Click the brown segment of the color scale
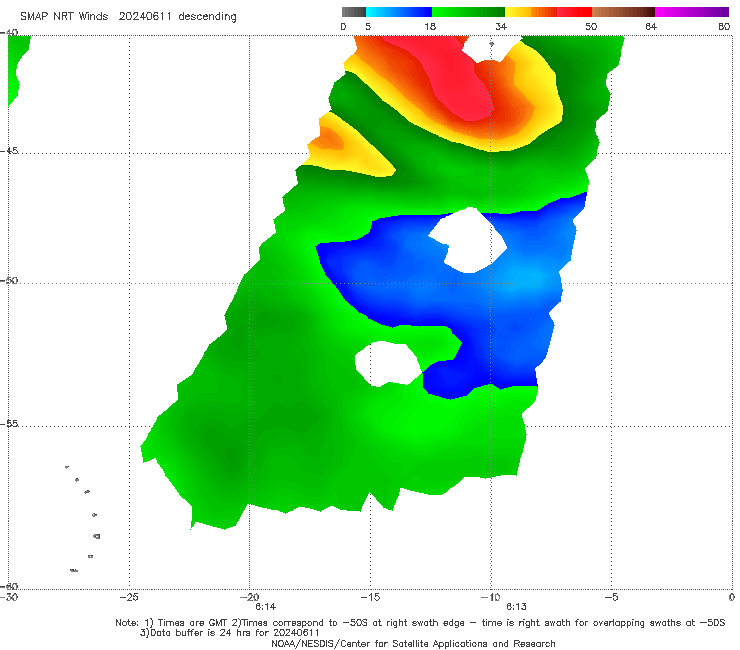The image size is (740, 650). [623, 12]
